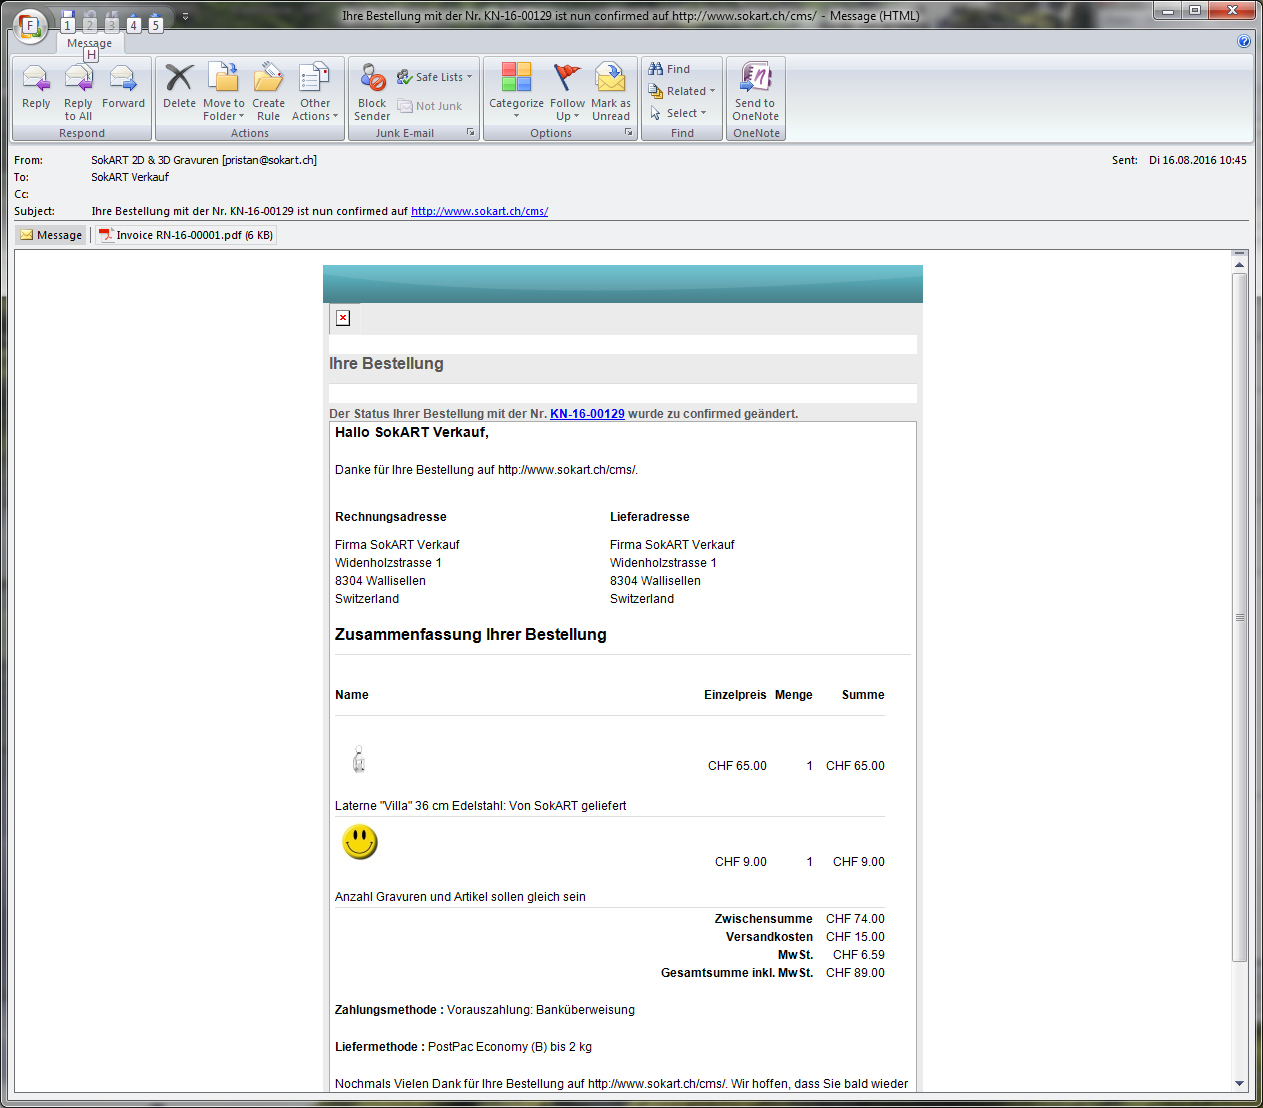Click recipient SokART Verkauf in To field
The image size is (1263, 1108).
point(130,177)
